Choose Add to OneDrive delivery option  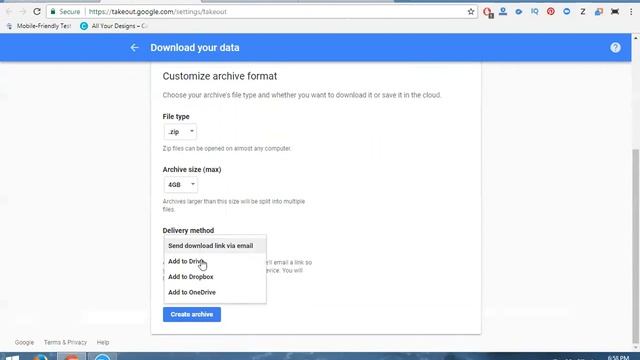pos(215,292)
